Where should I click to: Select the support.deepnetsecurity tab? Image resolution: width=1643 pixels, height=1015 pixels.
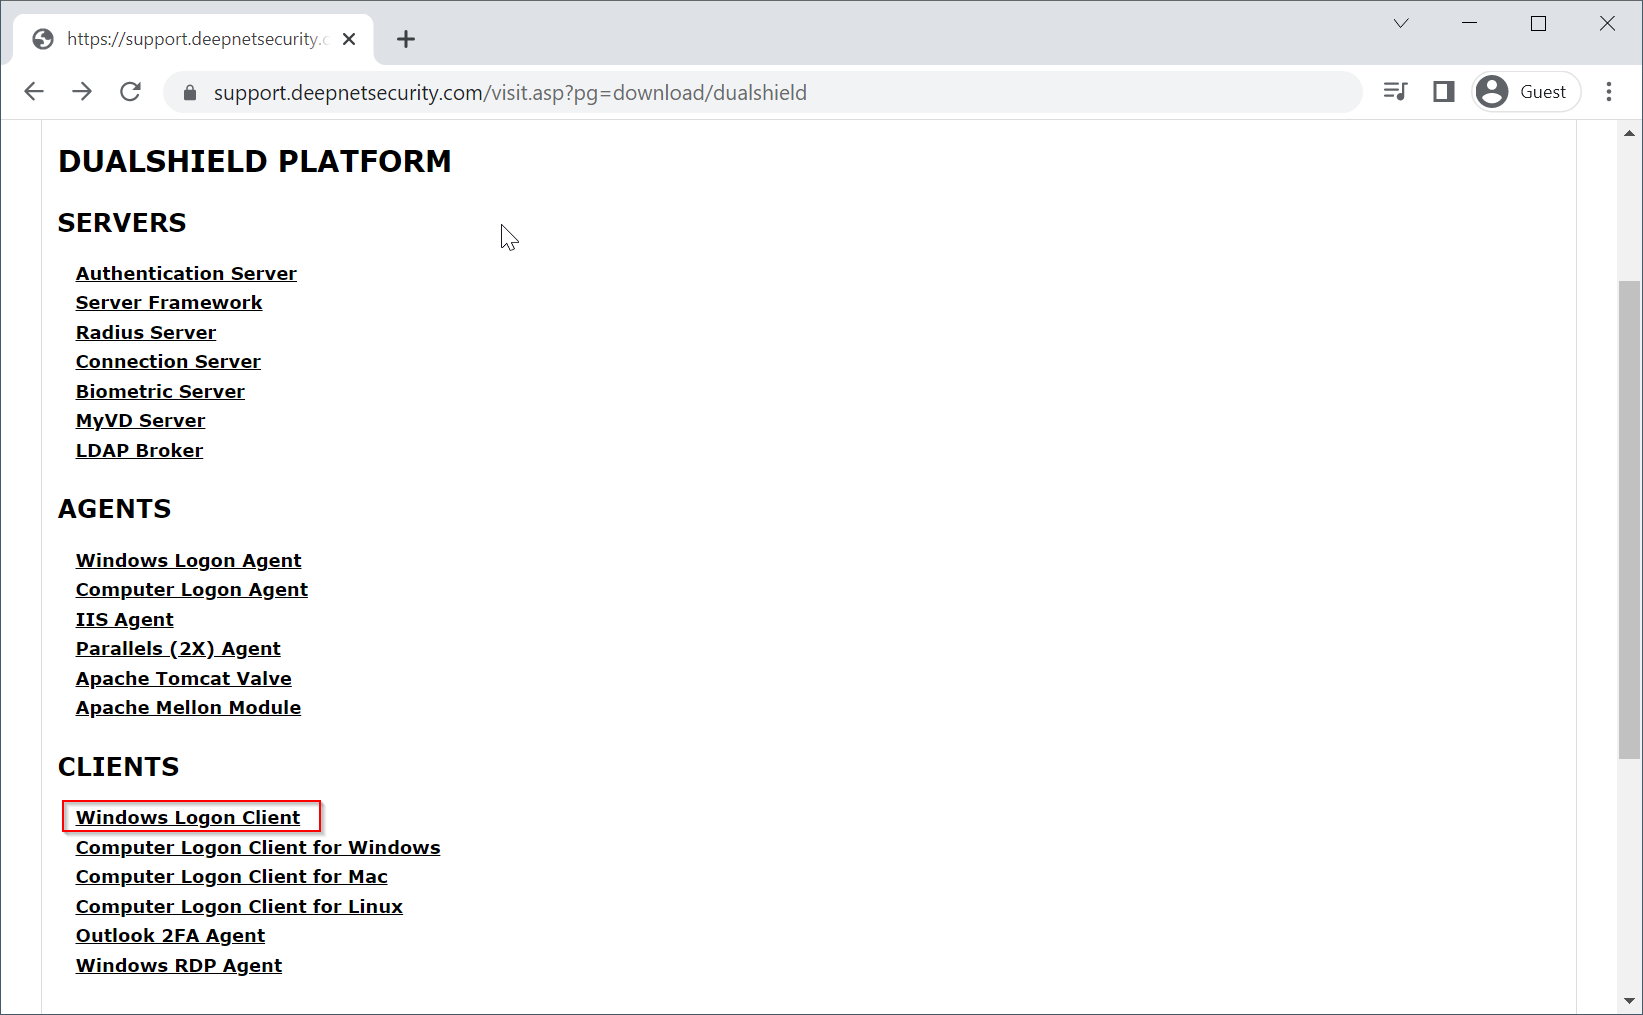pos(190,39)
